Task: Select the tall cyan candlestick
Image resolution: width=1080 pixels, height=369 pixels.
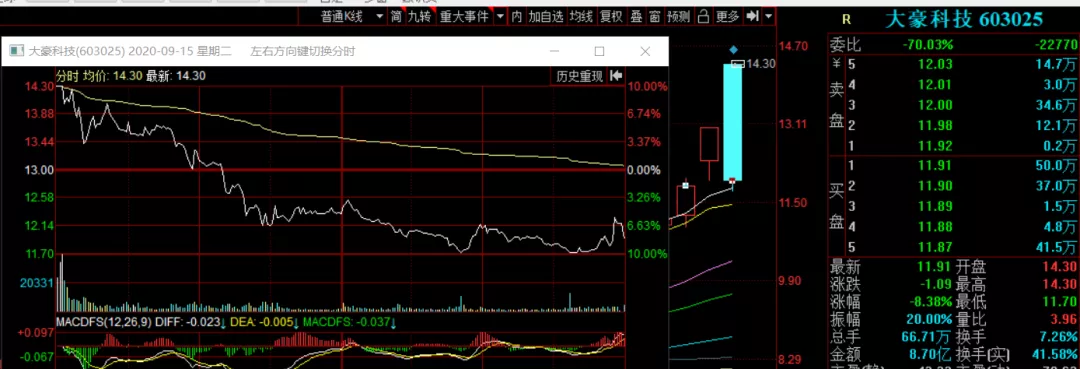Action: coord(732,122)
